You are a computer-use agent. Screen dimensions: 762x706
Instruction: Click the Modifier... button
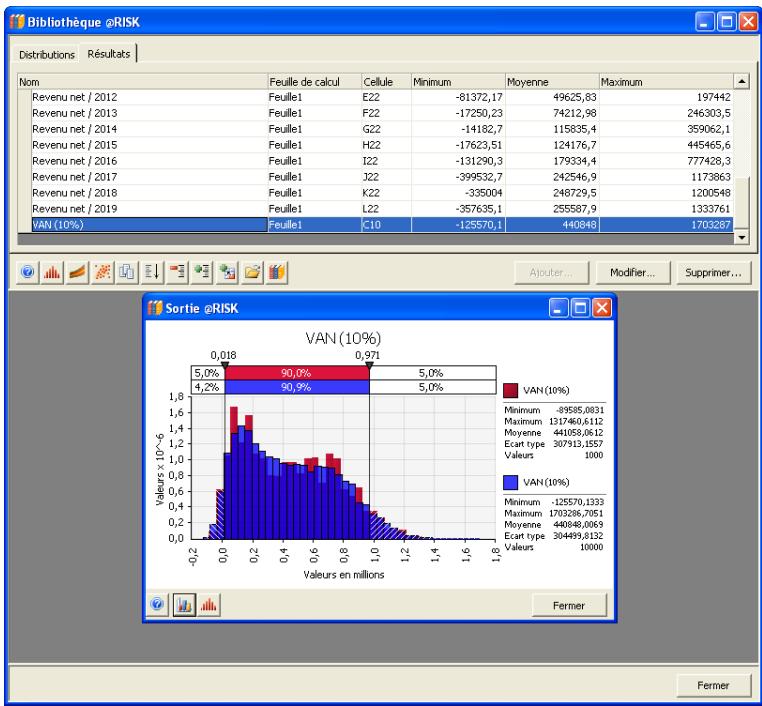[632, 272]
